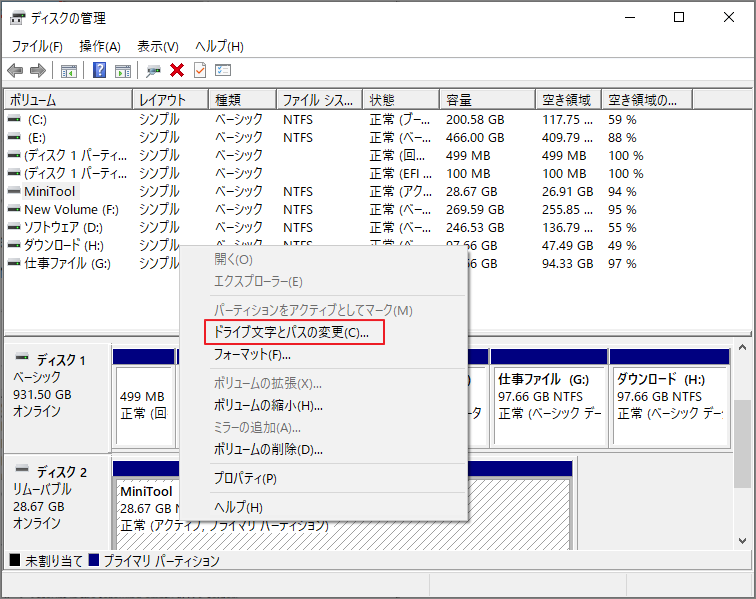
Task: Select 仕事ファイル (G:) in volume list
Action: (68, 263)
